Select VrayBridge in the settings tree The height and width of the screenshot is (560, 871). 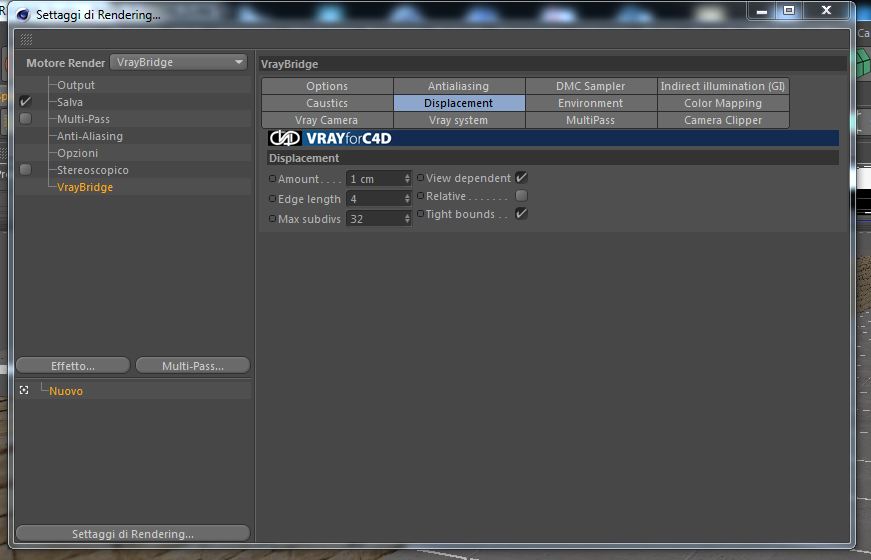point(85,187)
